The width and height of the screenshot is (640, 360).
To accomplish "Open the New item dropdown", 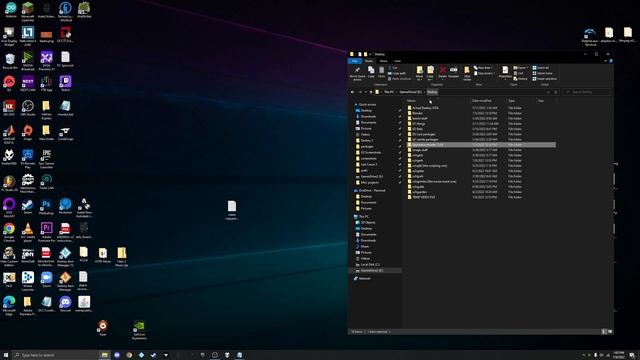I will point(483,68).
